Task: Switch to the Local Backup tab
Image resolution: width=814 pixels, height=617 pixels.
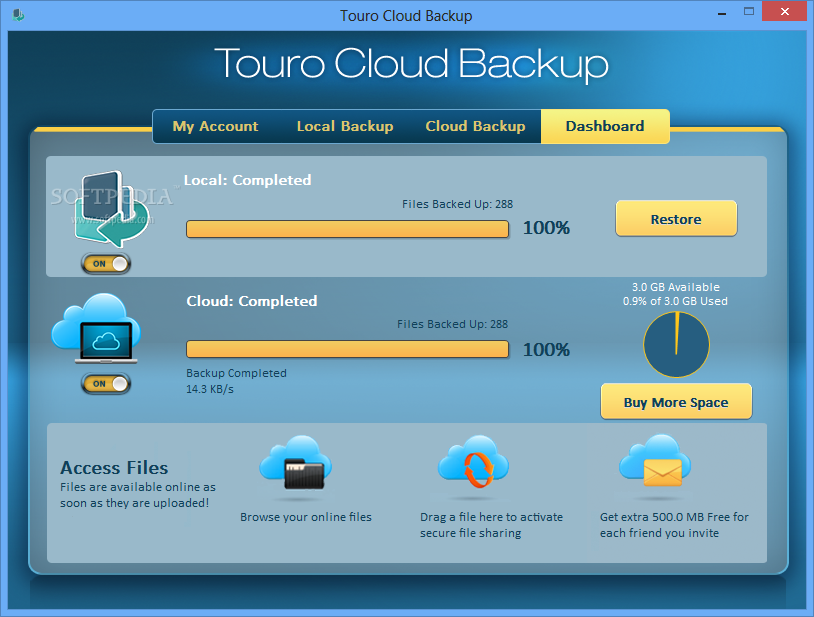Action: click(x=345, y=126)
